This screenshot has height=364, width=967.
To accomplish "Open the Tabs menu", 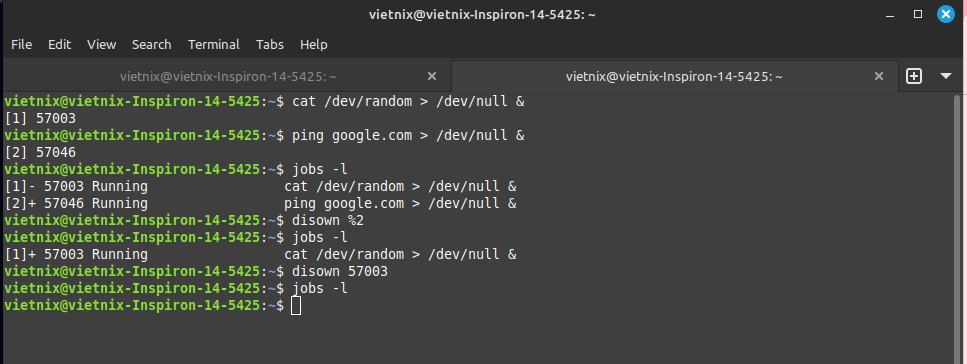I will tap(270, 44).
